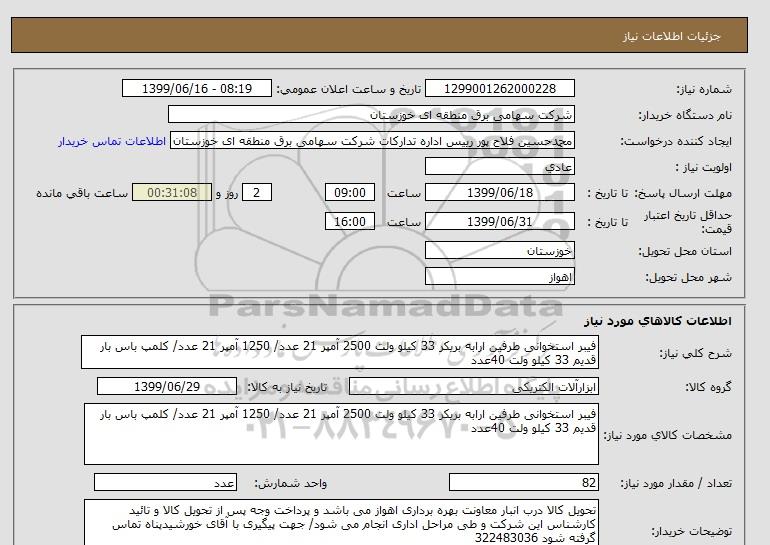Select the public announcement date-time field

coord(196,89)
